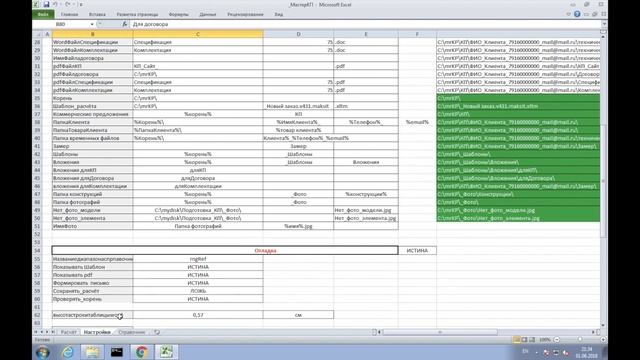Click the zoom in plus button
Image resolution: width=640 pixels, height=360 pixels.
pos(603,340)
